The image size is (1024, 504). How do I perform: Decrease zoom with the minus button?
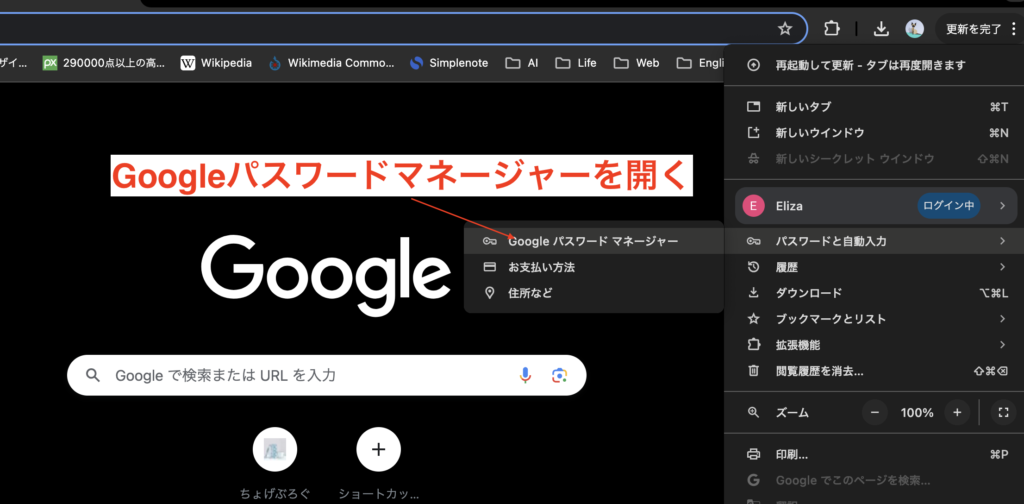(x=875, y=413)
